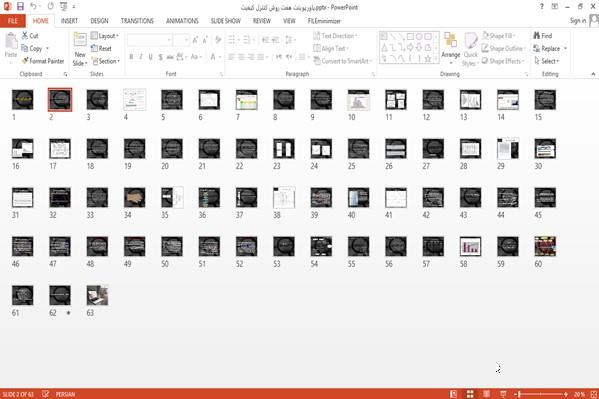Select slide 58 thumbnail with bar chart
This screenshot has width=599, height=399.
point(470,247)
